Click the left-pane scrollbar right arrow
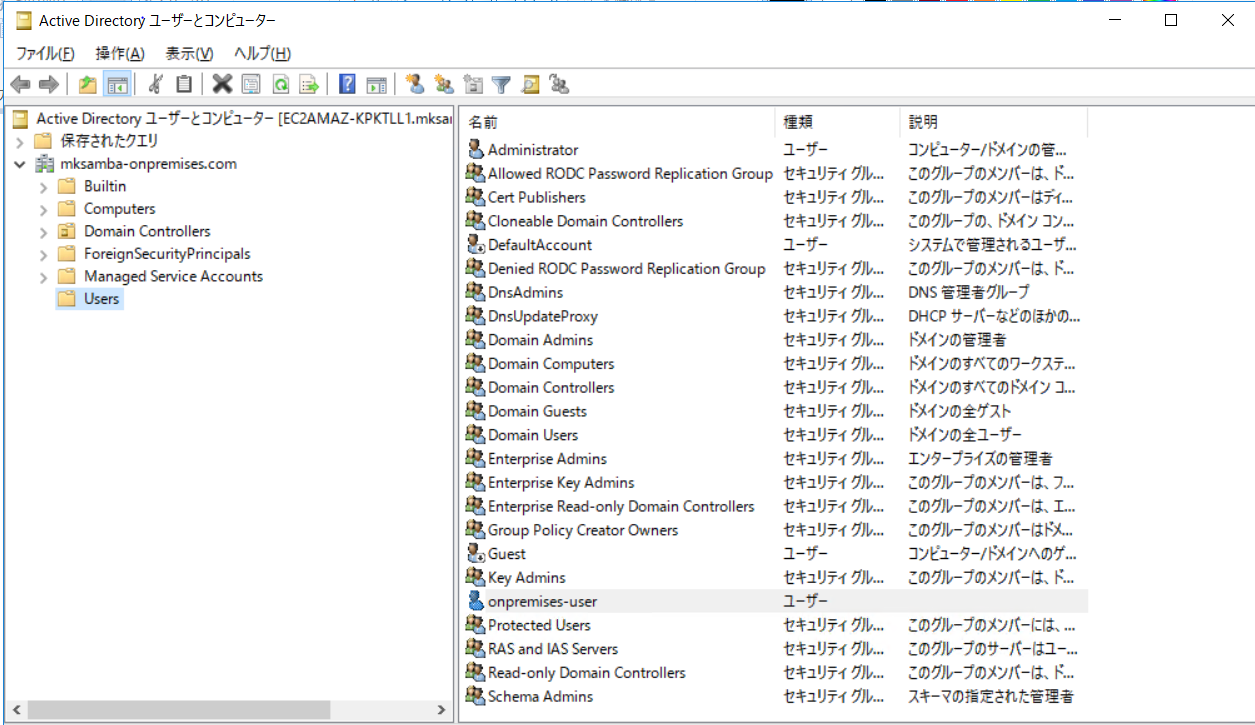Viewport: 1255px width, 725px height. tap(441, 710)
